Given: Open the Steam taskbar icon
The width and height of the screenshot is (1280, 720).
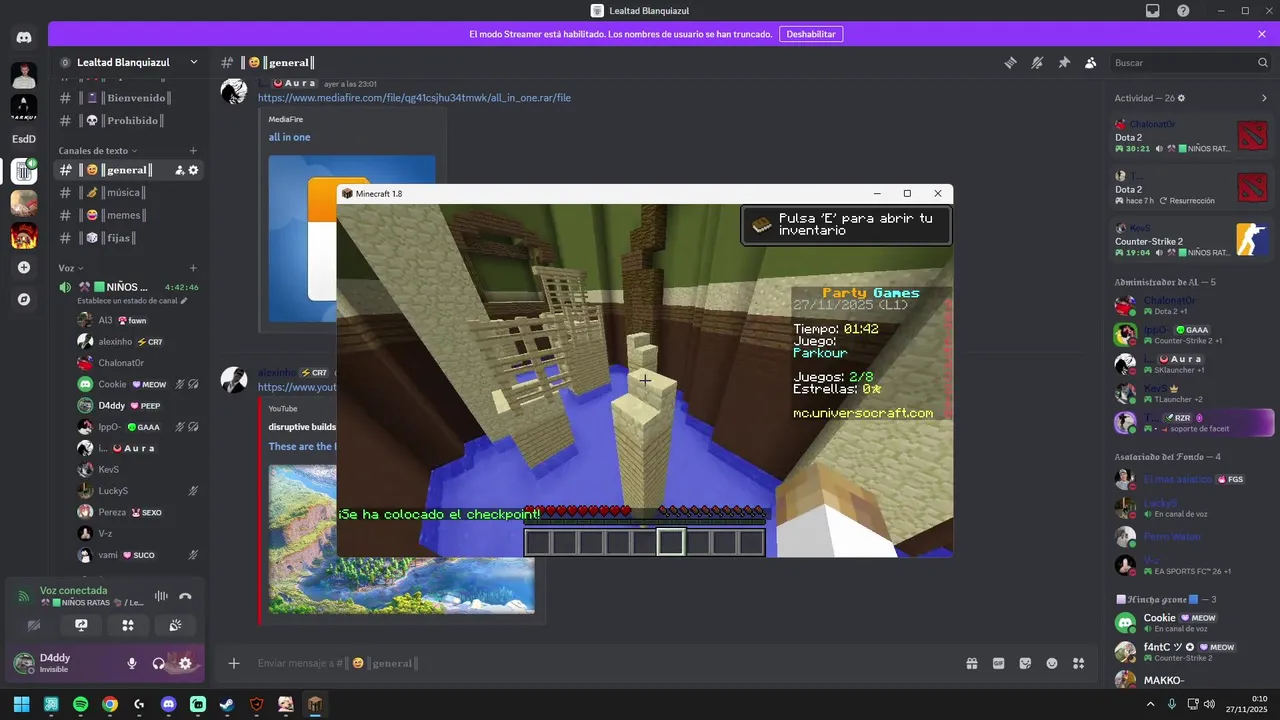Looking at the screenshot, I should (227, 704).
